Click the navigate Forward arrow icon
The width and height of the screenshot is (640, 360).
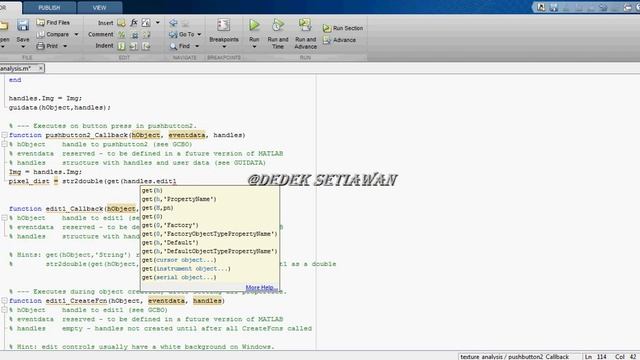(186, 23)
